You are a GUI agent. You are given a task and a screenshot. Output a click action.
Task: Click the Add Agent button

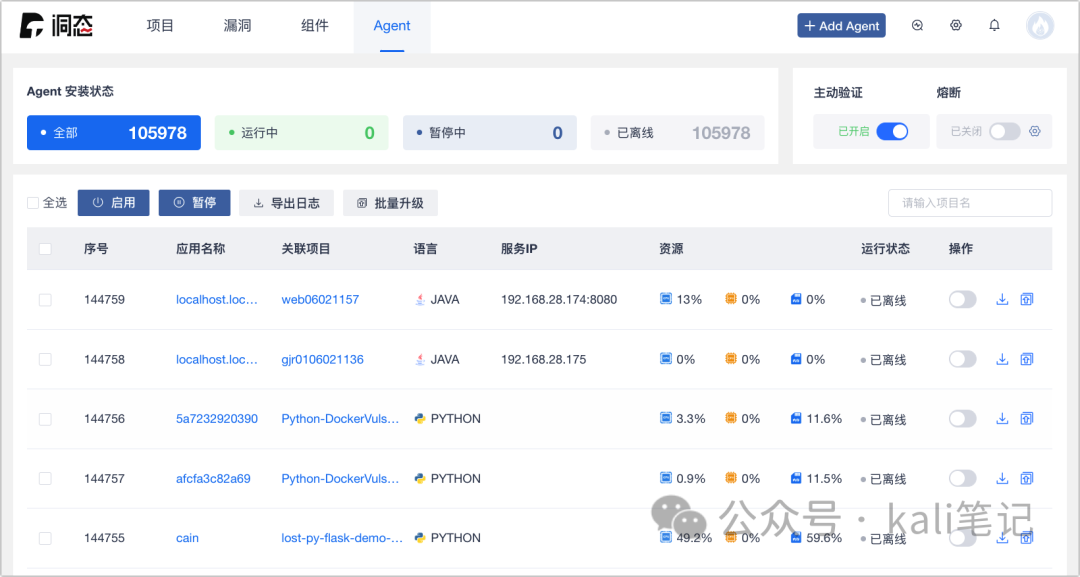(842, 25)
